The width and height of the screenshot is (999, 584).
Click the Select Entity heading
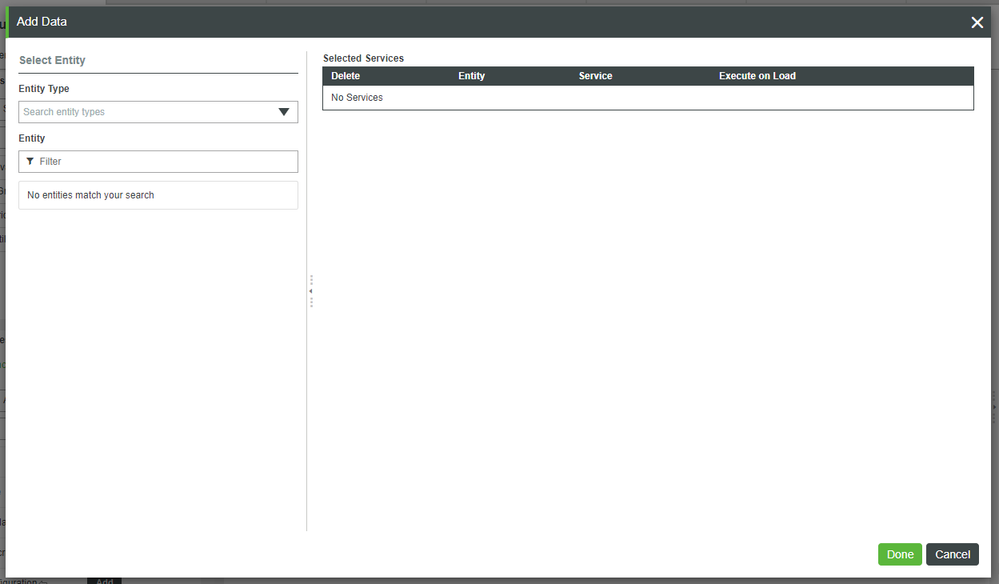pyautogui.click(x=52, y=60)
